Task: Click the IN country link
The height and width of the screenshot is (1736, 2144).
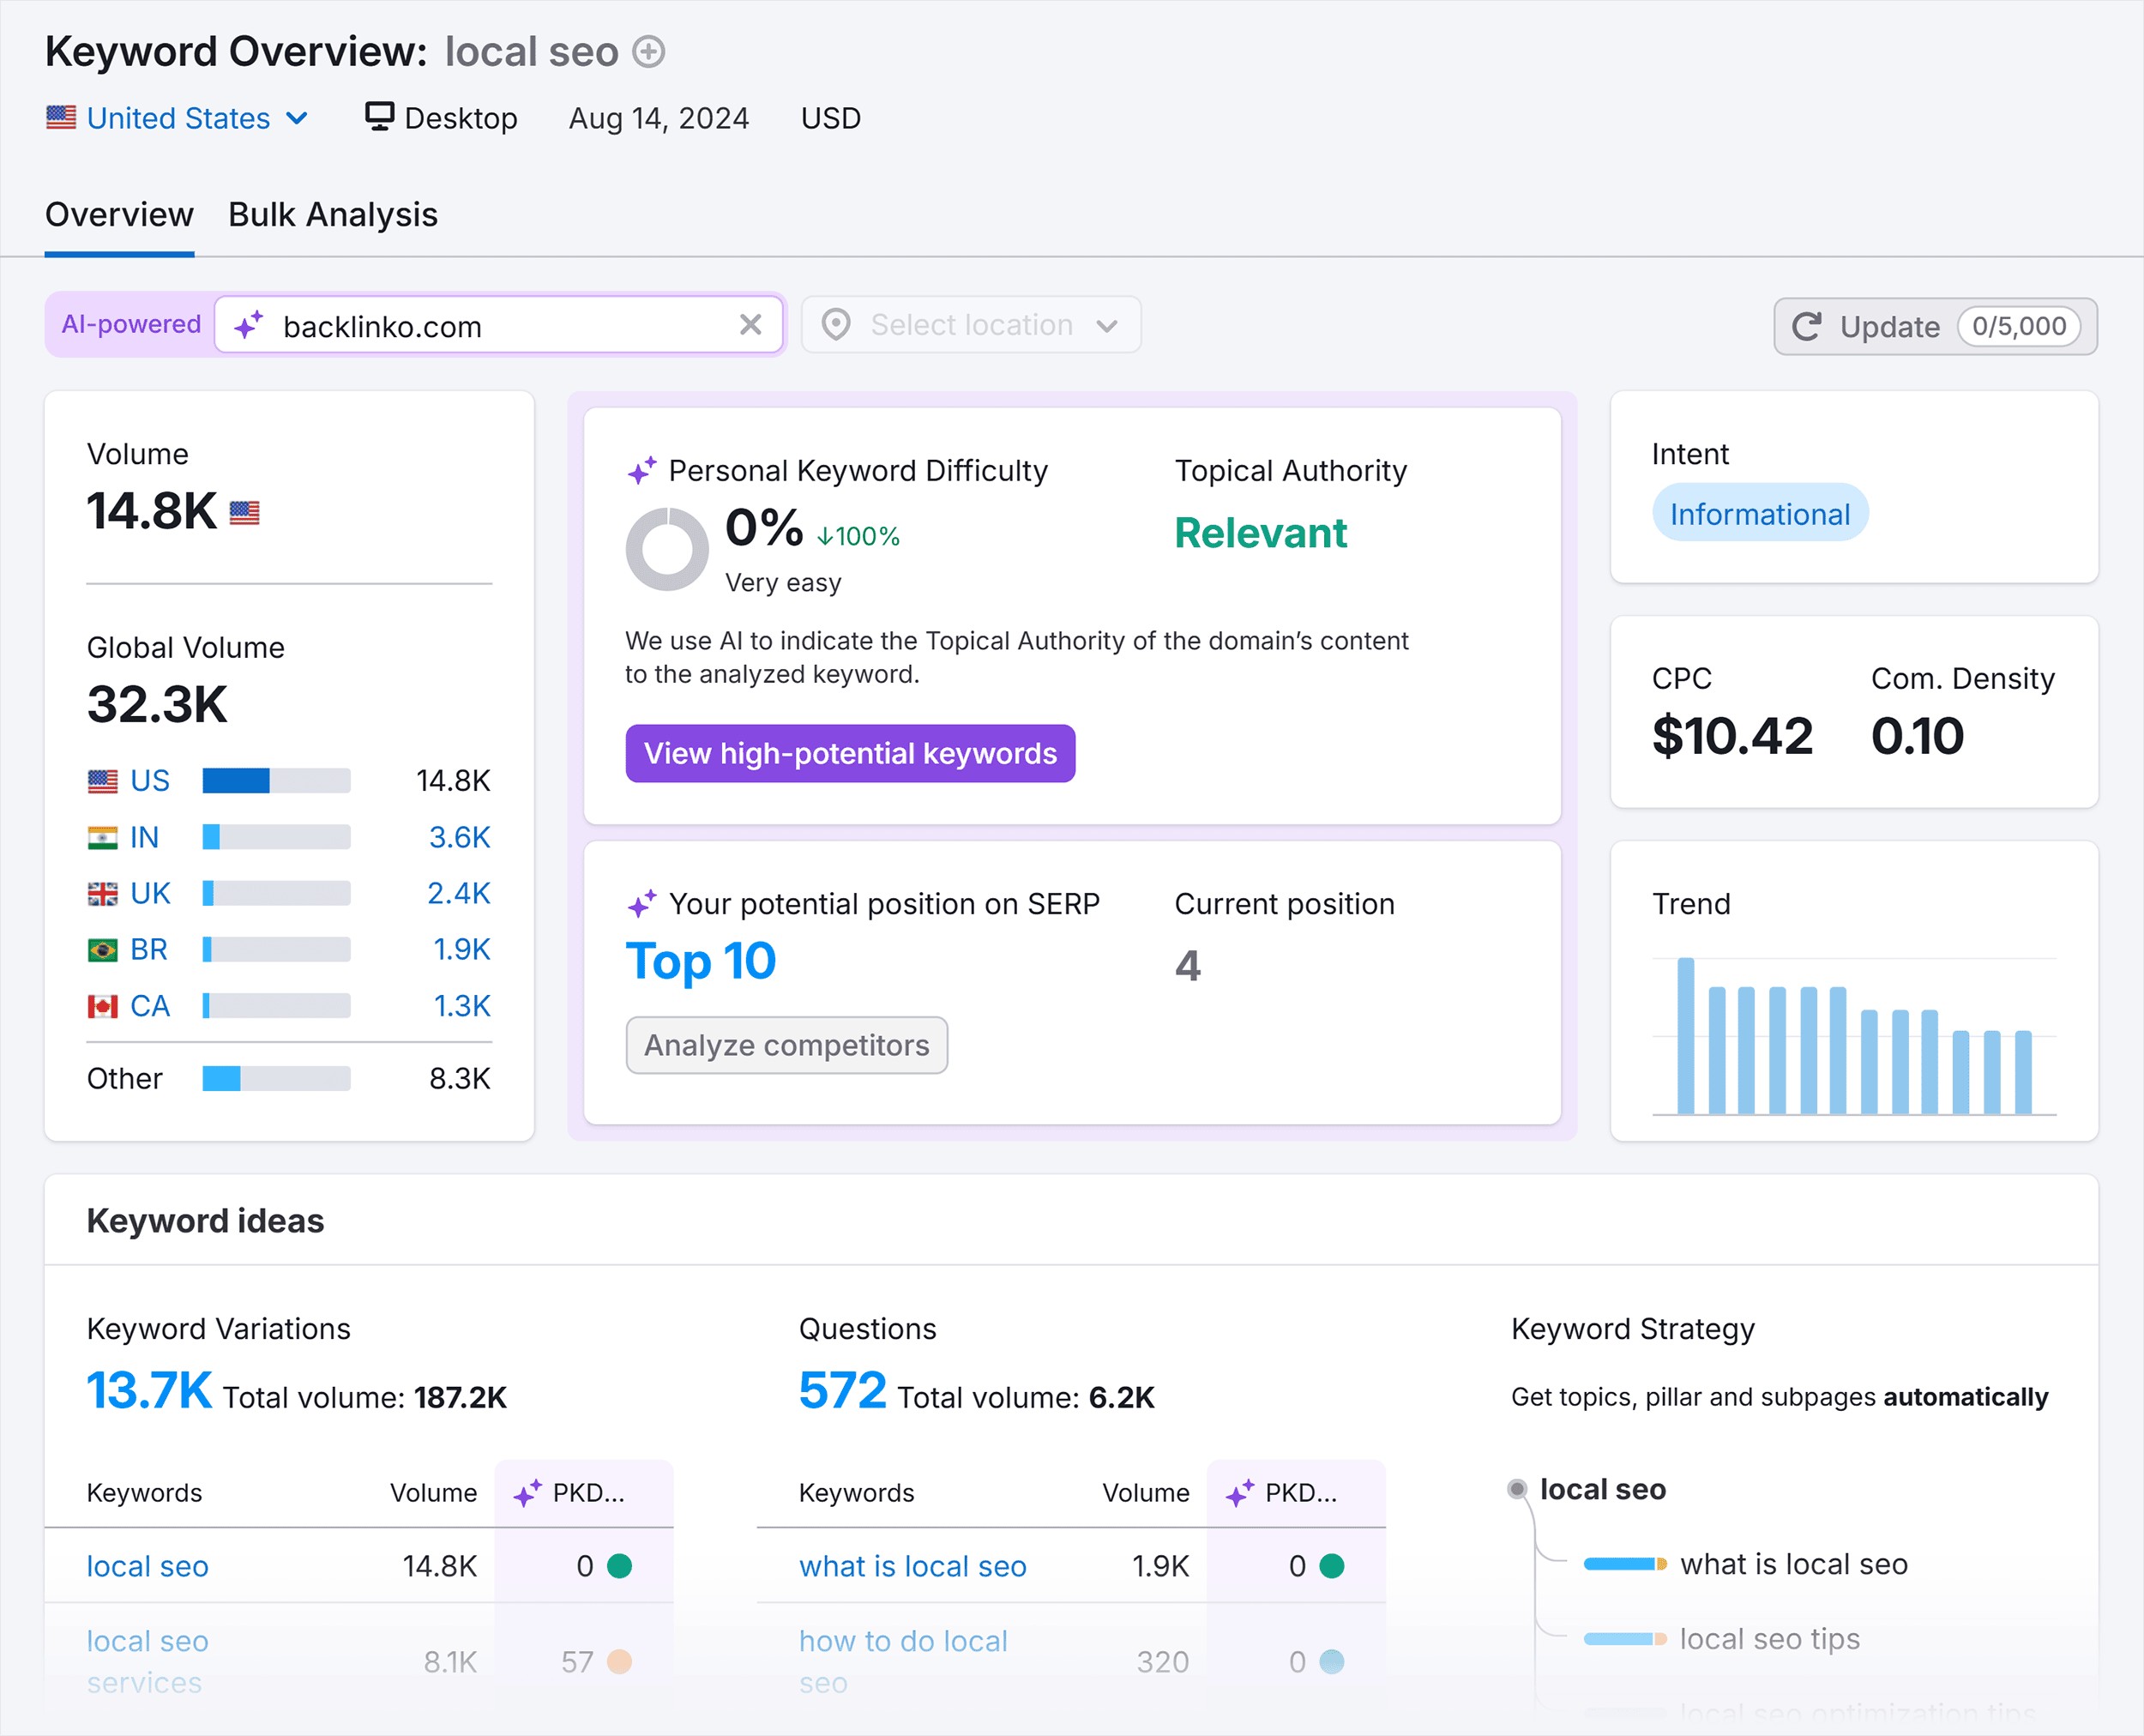Action: (144, 837)
